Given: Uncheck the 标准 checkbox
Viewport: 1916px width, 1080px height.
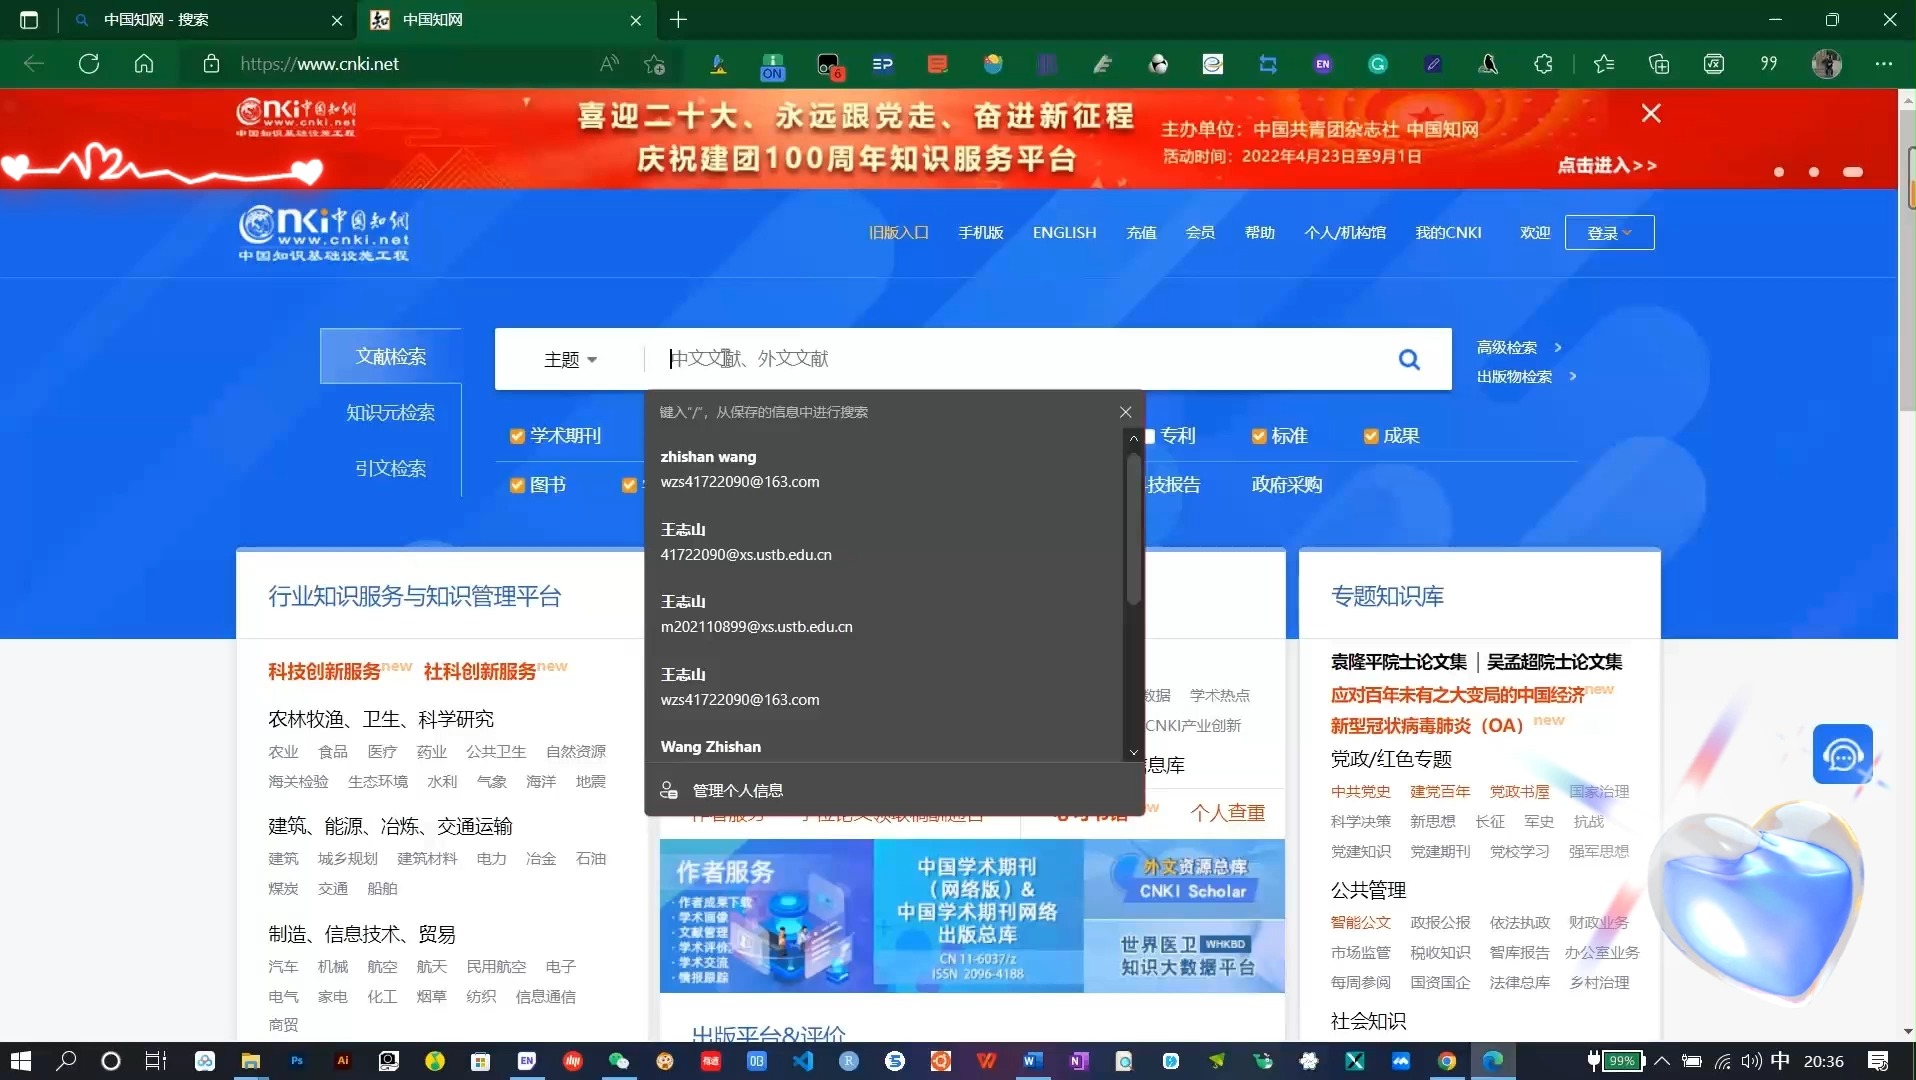Looking at the screenshot, I should point(1258,435).
